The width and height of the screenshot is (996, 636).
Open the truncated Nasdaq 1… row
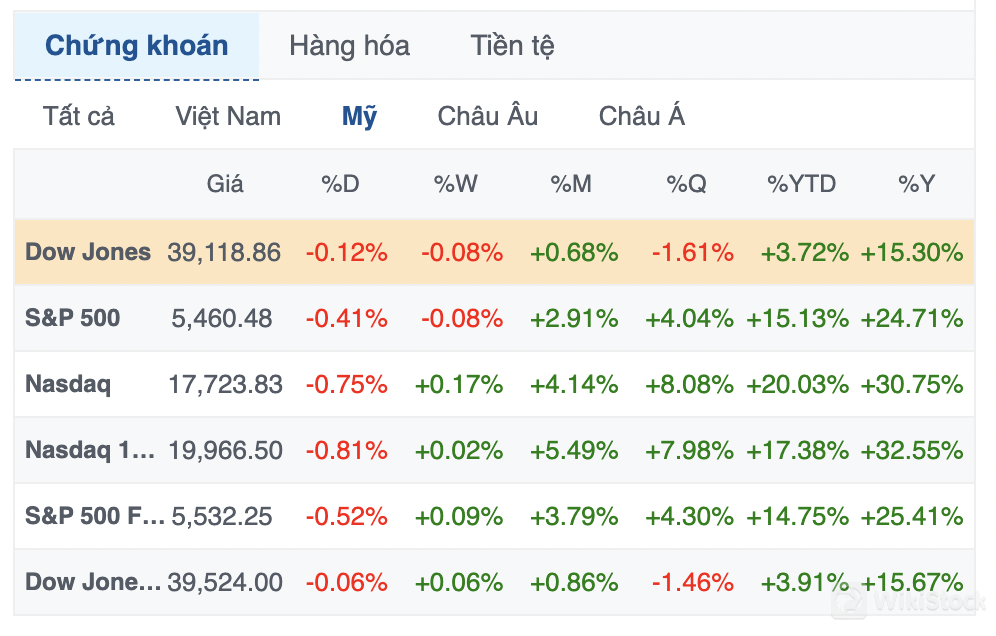pyautogui.click(x=90, y=450)
